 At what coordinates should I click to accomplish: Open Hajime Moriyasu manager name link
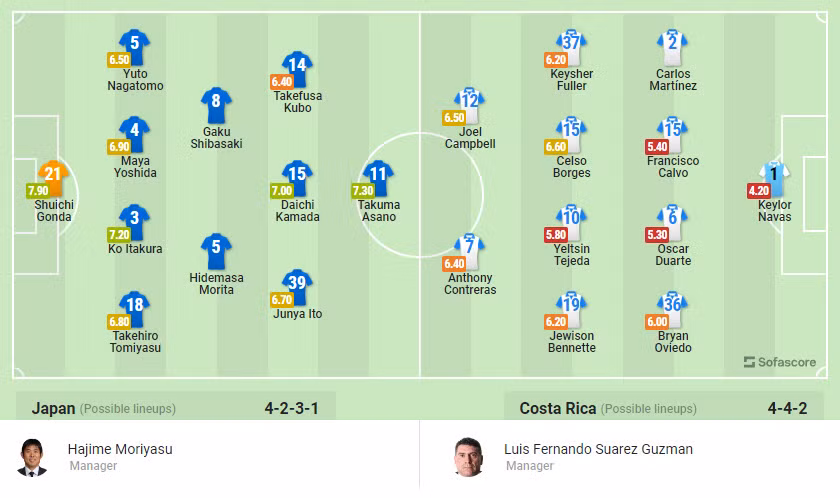click(x=120, y=449)
